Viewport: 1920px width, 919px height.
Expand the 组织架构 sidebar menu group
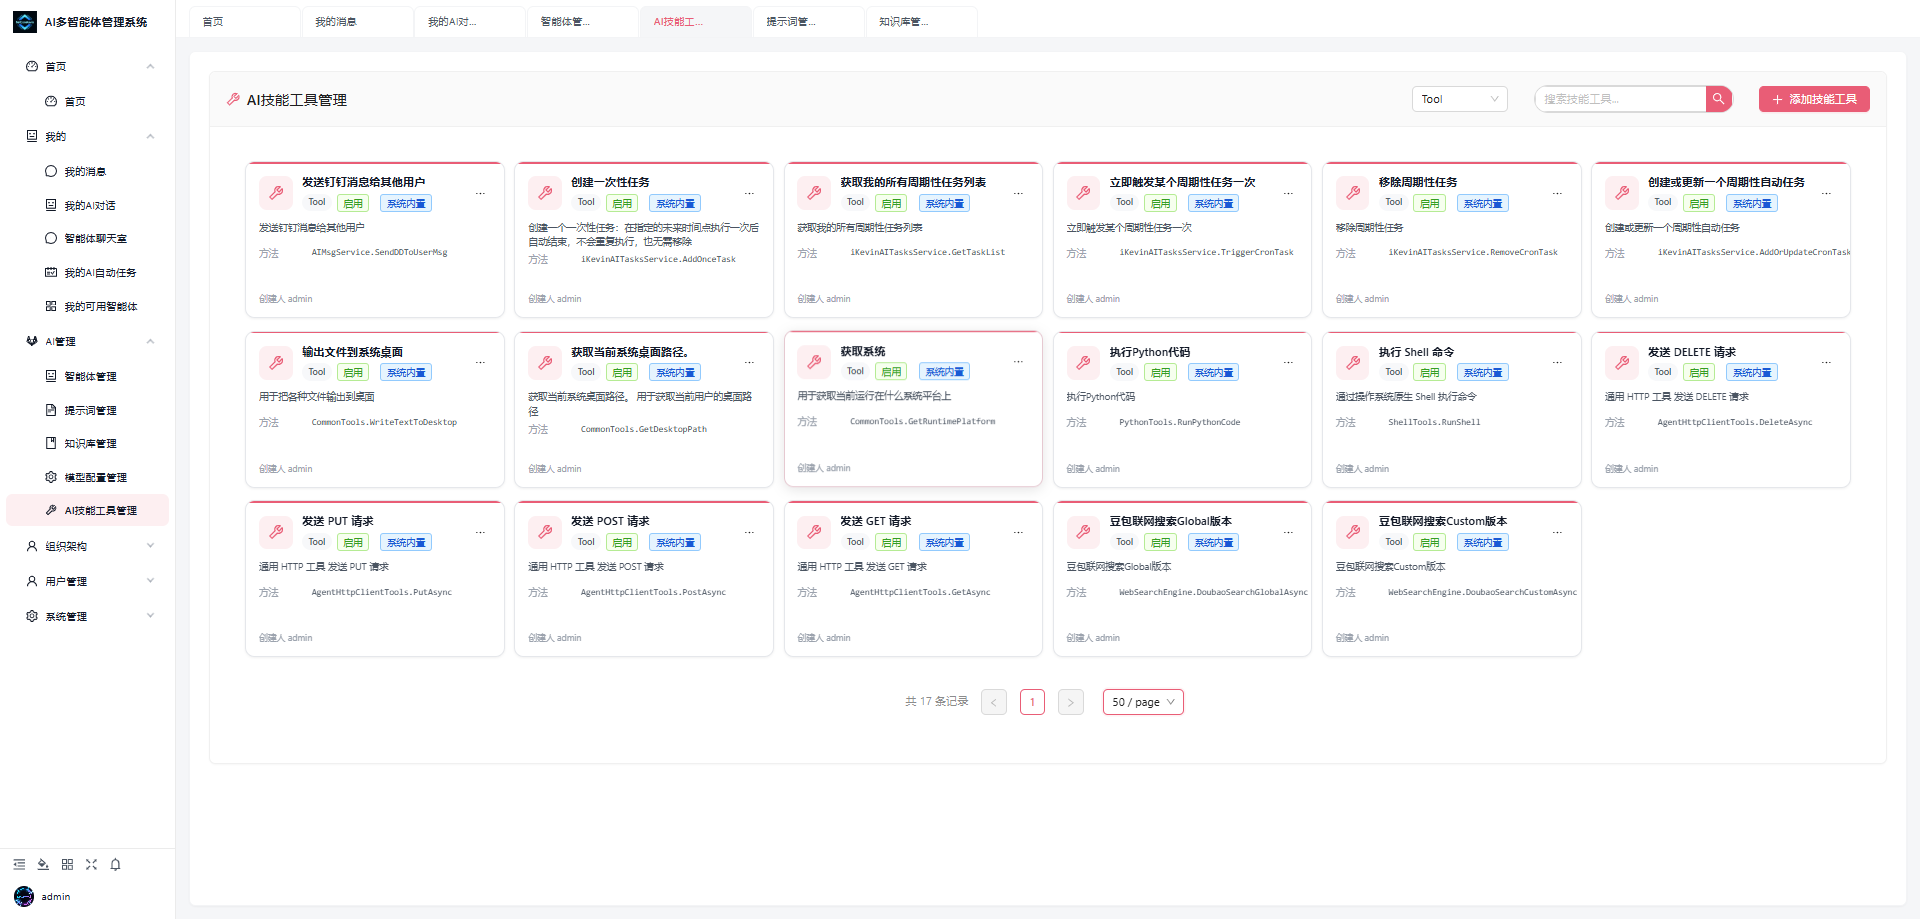(90, 546)
